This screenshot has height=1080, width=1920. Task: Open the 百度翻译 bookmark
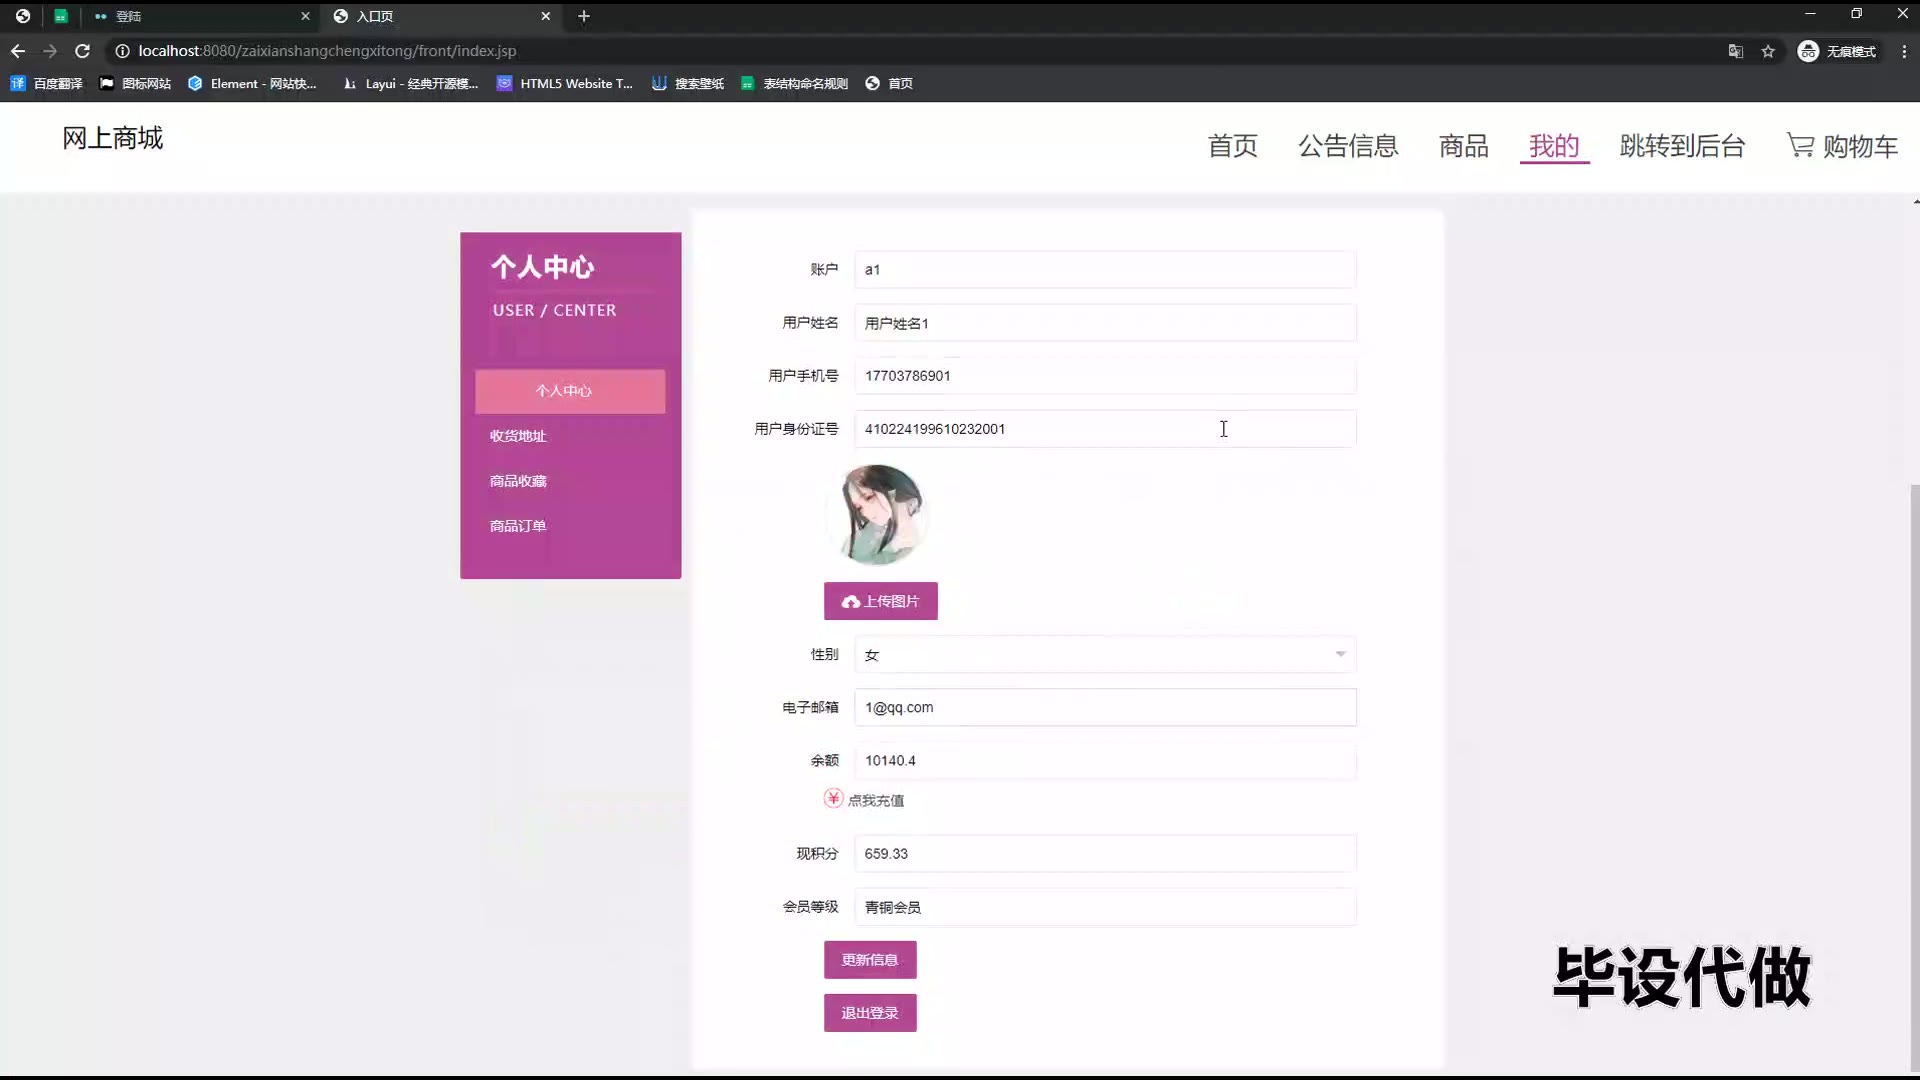click(47, 84)
